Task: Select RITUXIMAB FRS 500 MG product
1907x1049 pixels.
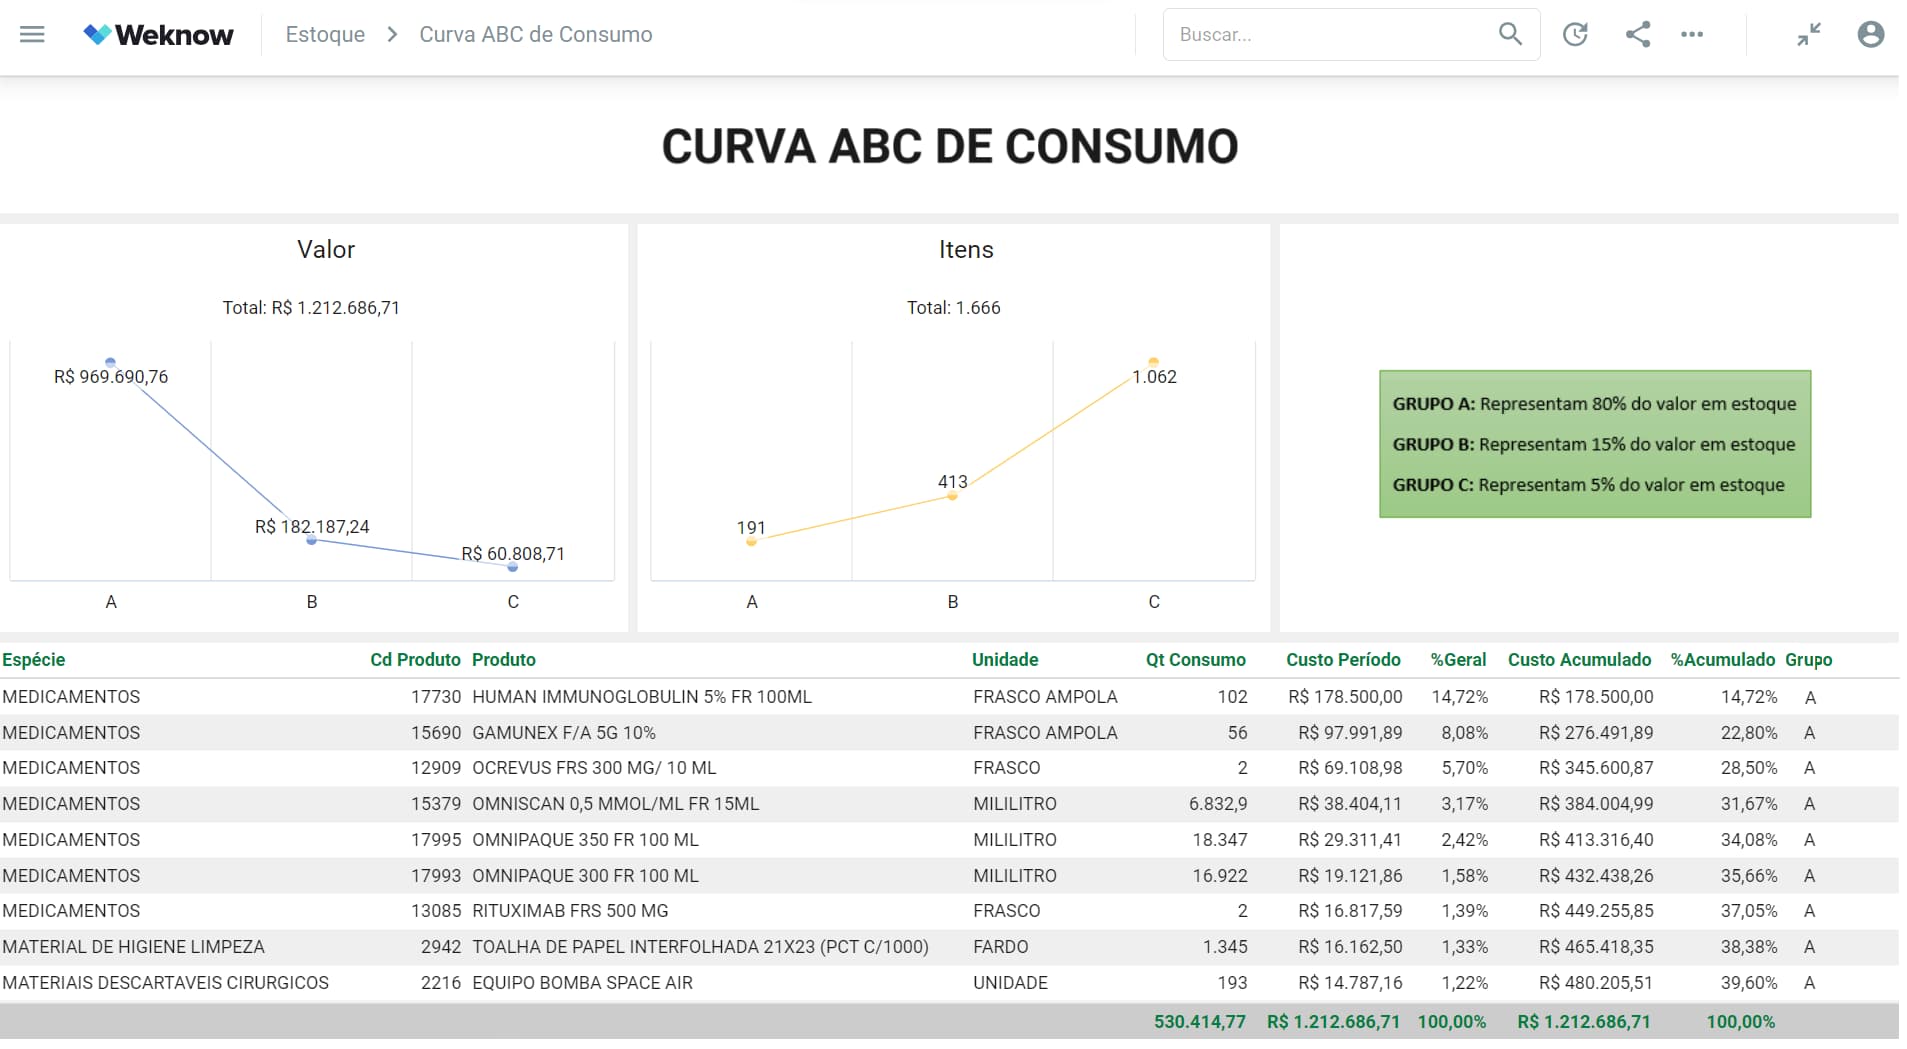Action: pos(570,911)
